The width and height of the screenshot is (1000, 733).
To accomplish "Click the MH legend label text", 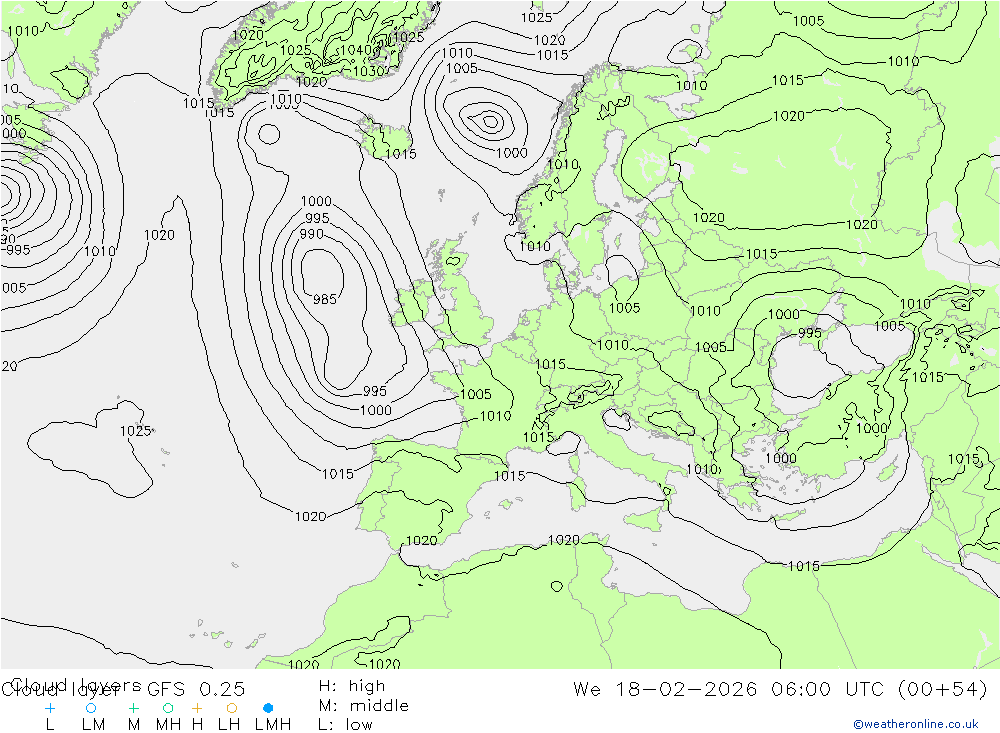I will tap(168, 725).
